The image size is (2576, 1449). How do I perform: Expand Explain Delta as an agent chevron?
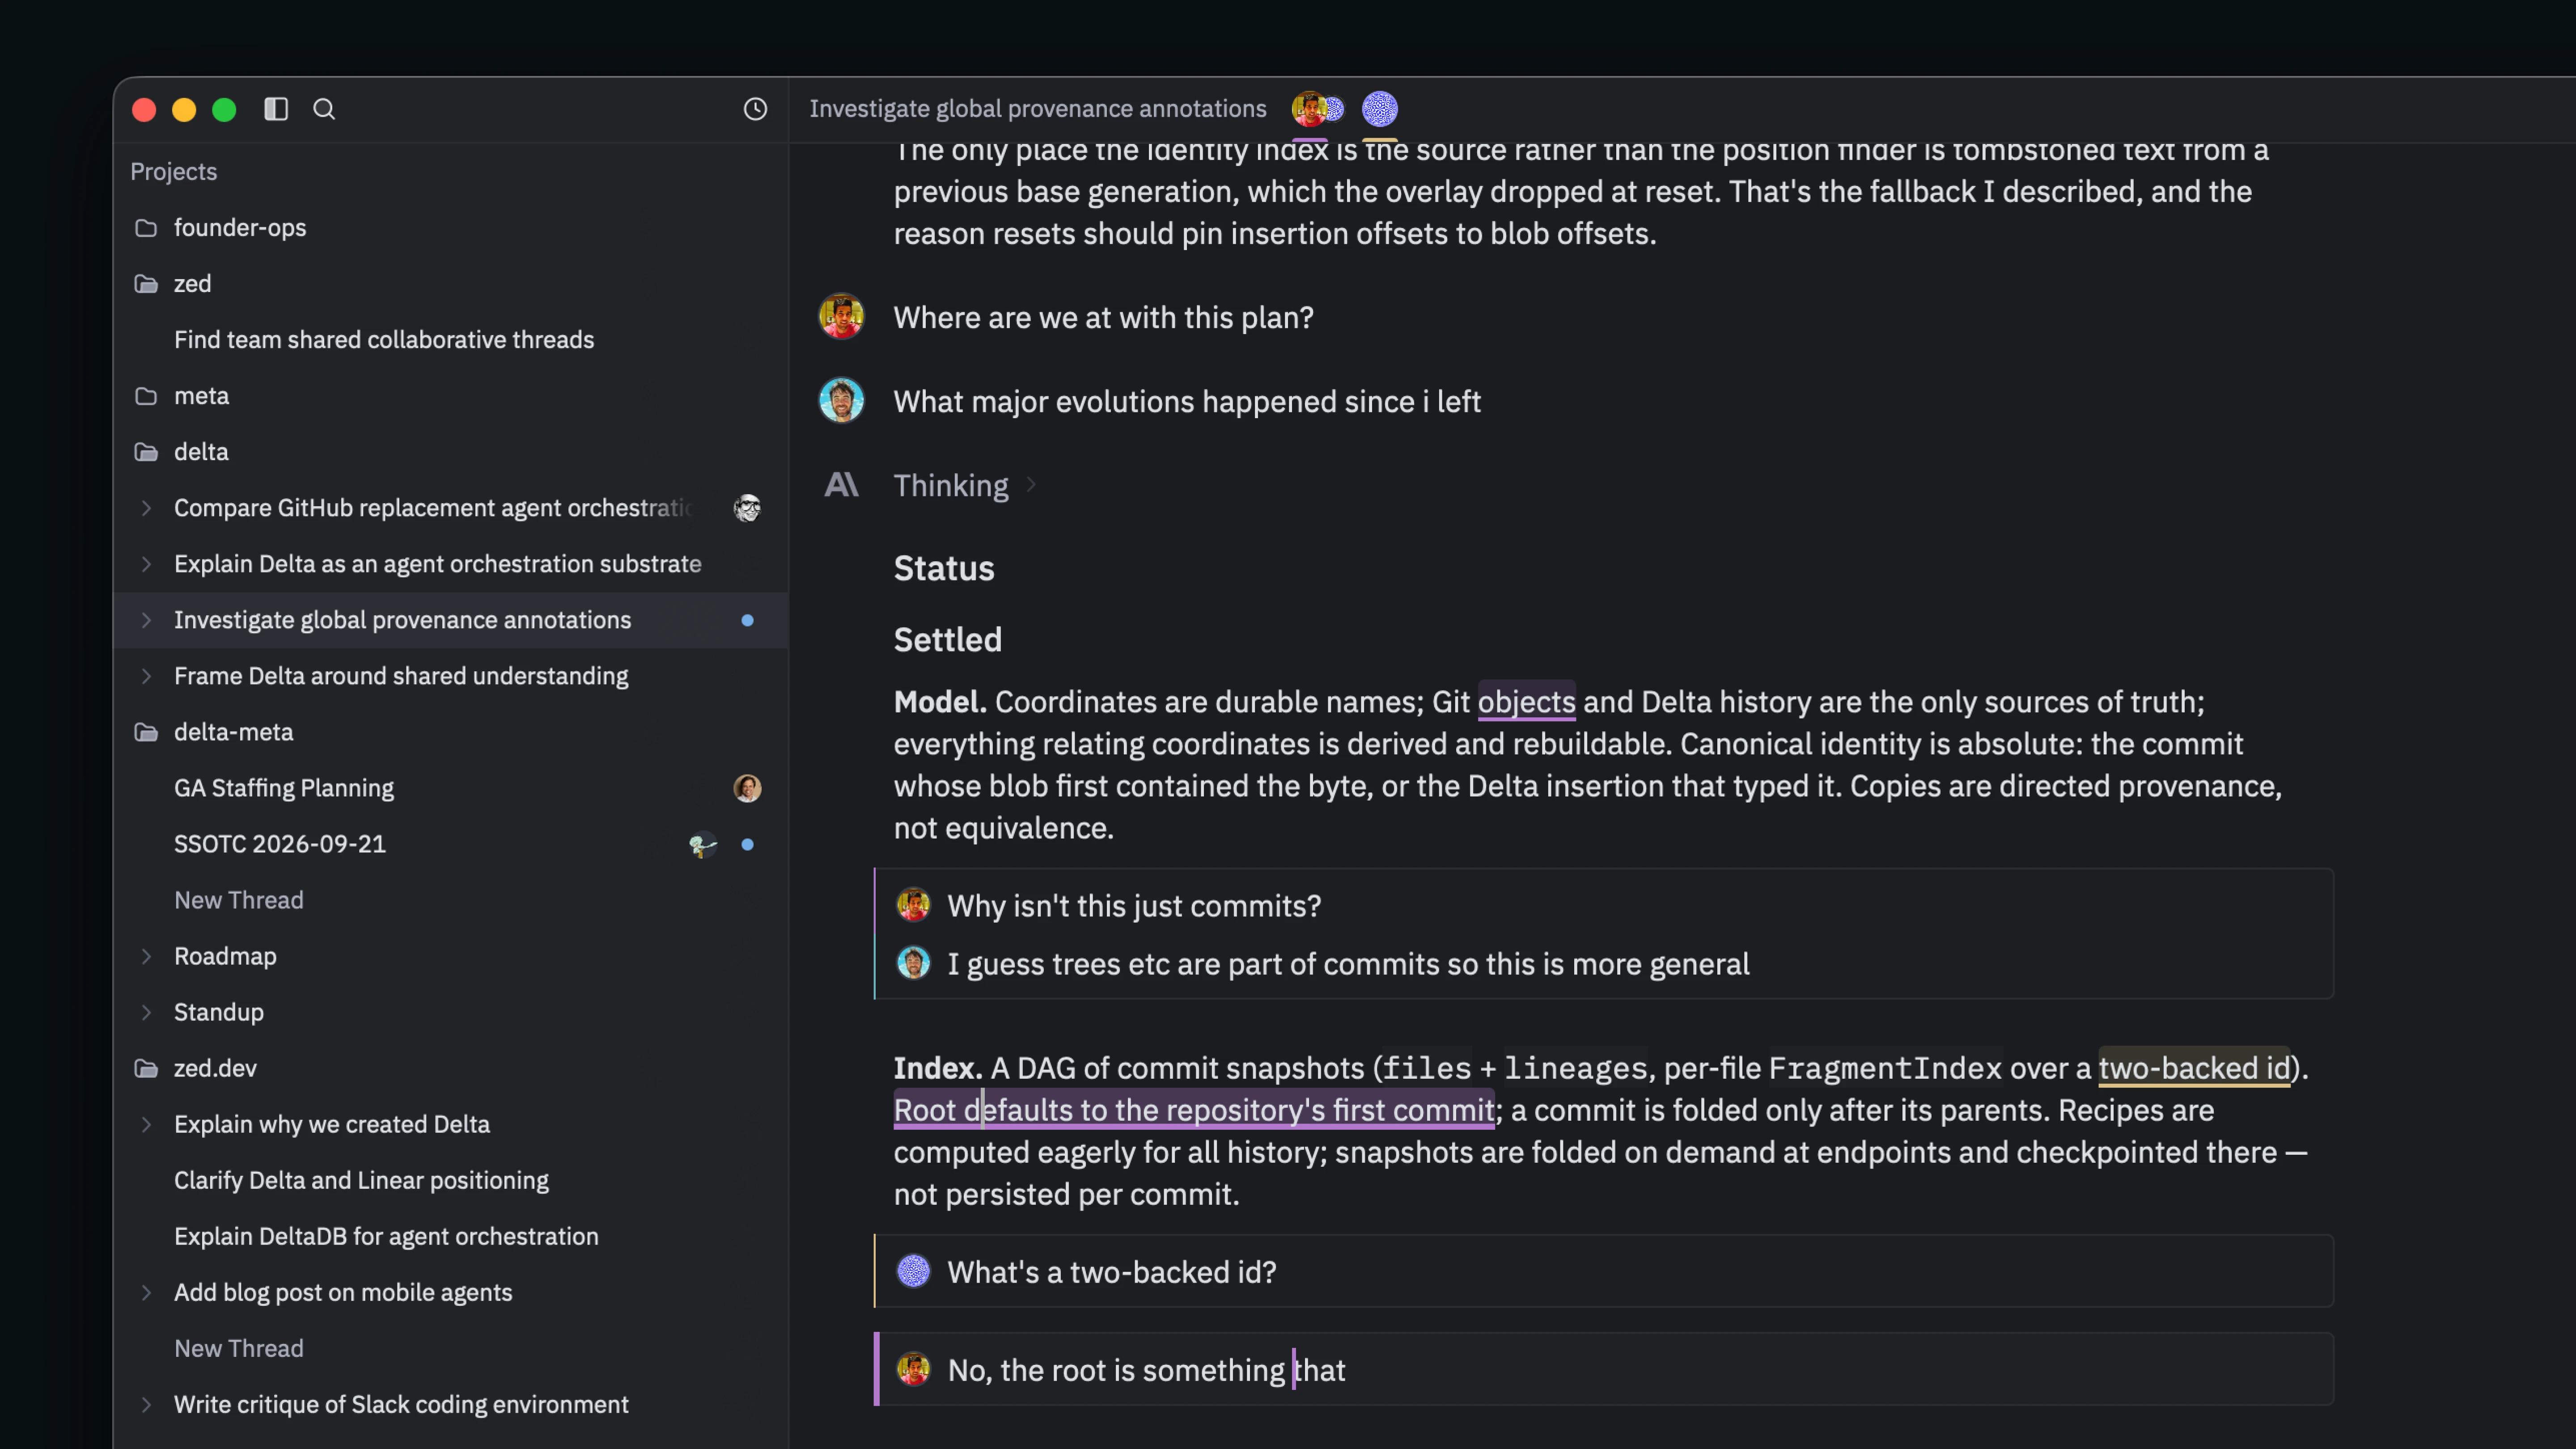146,564
